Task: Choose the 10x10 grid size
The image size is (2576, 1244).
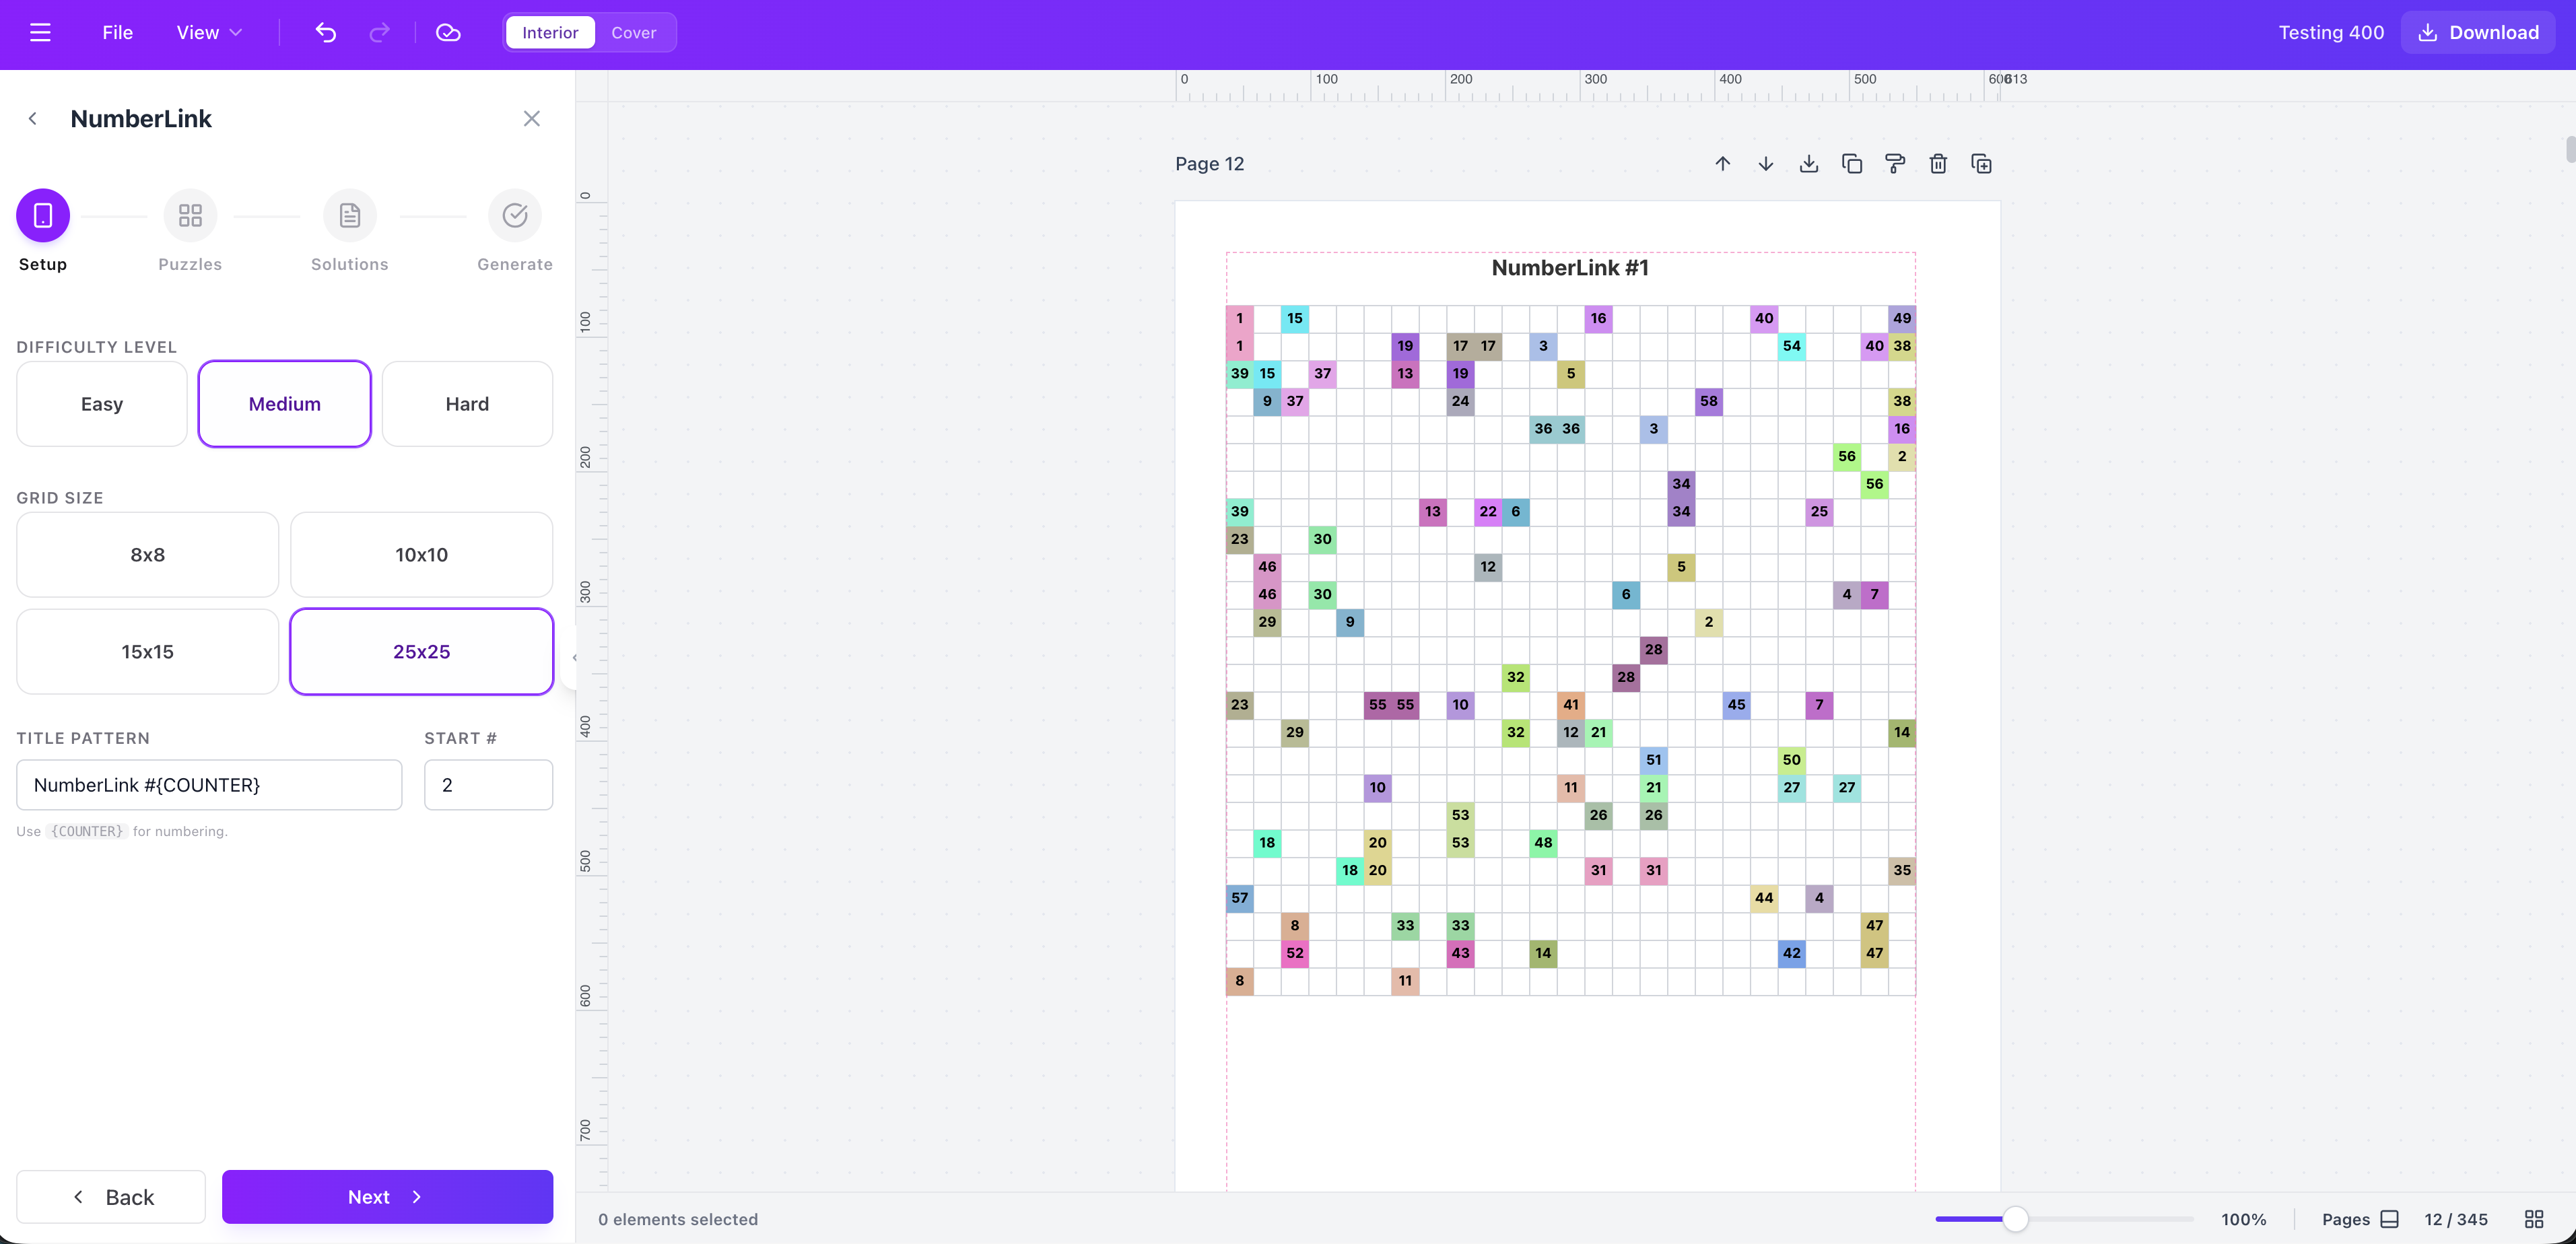Action: 421,554
